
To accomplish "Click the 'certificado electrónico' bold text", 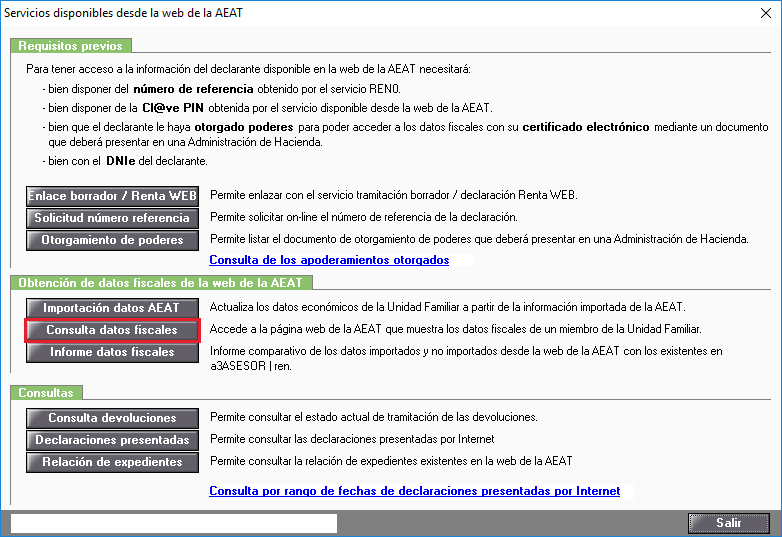I will pos(586,127).
